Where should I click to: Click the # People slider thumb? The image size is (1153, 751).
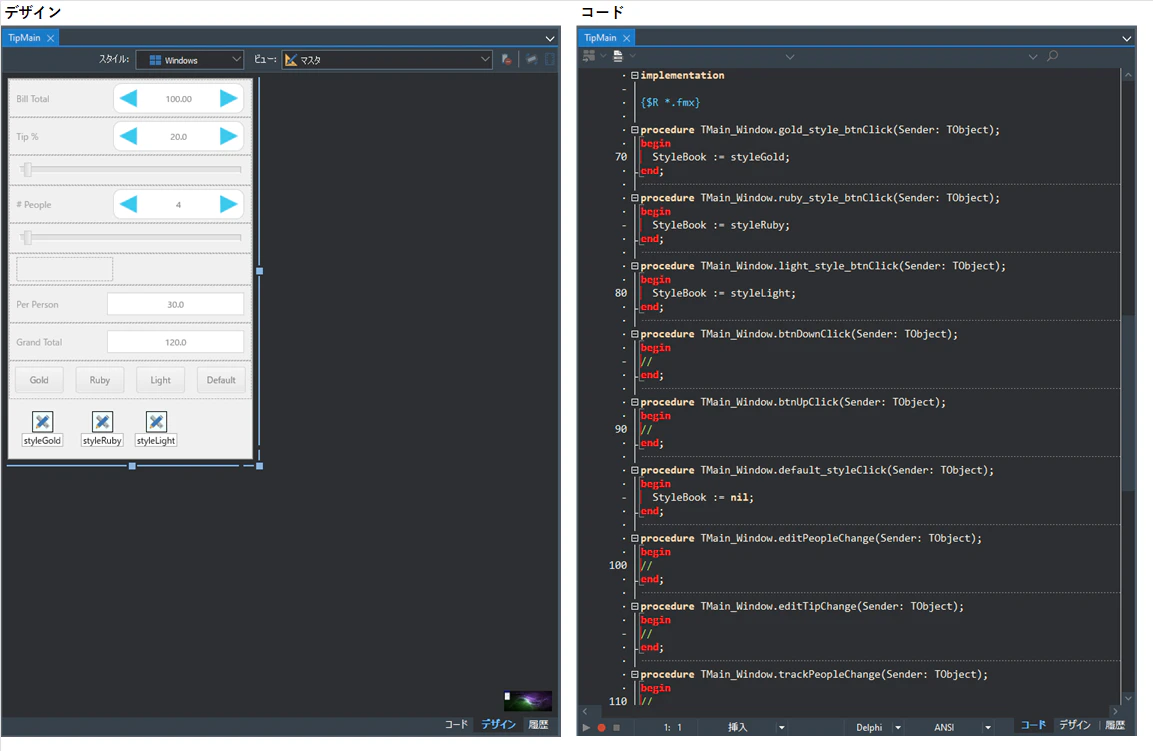pos(28,238)
